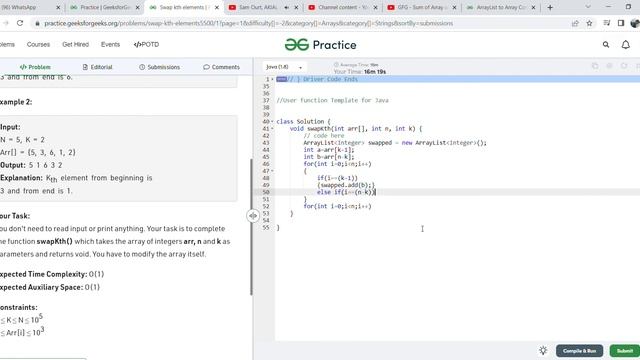Collapse code fold arrow on line 1

point(272,79)
